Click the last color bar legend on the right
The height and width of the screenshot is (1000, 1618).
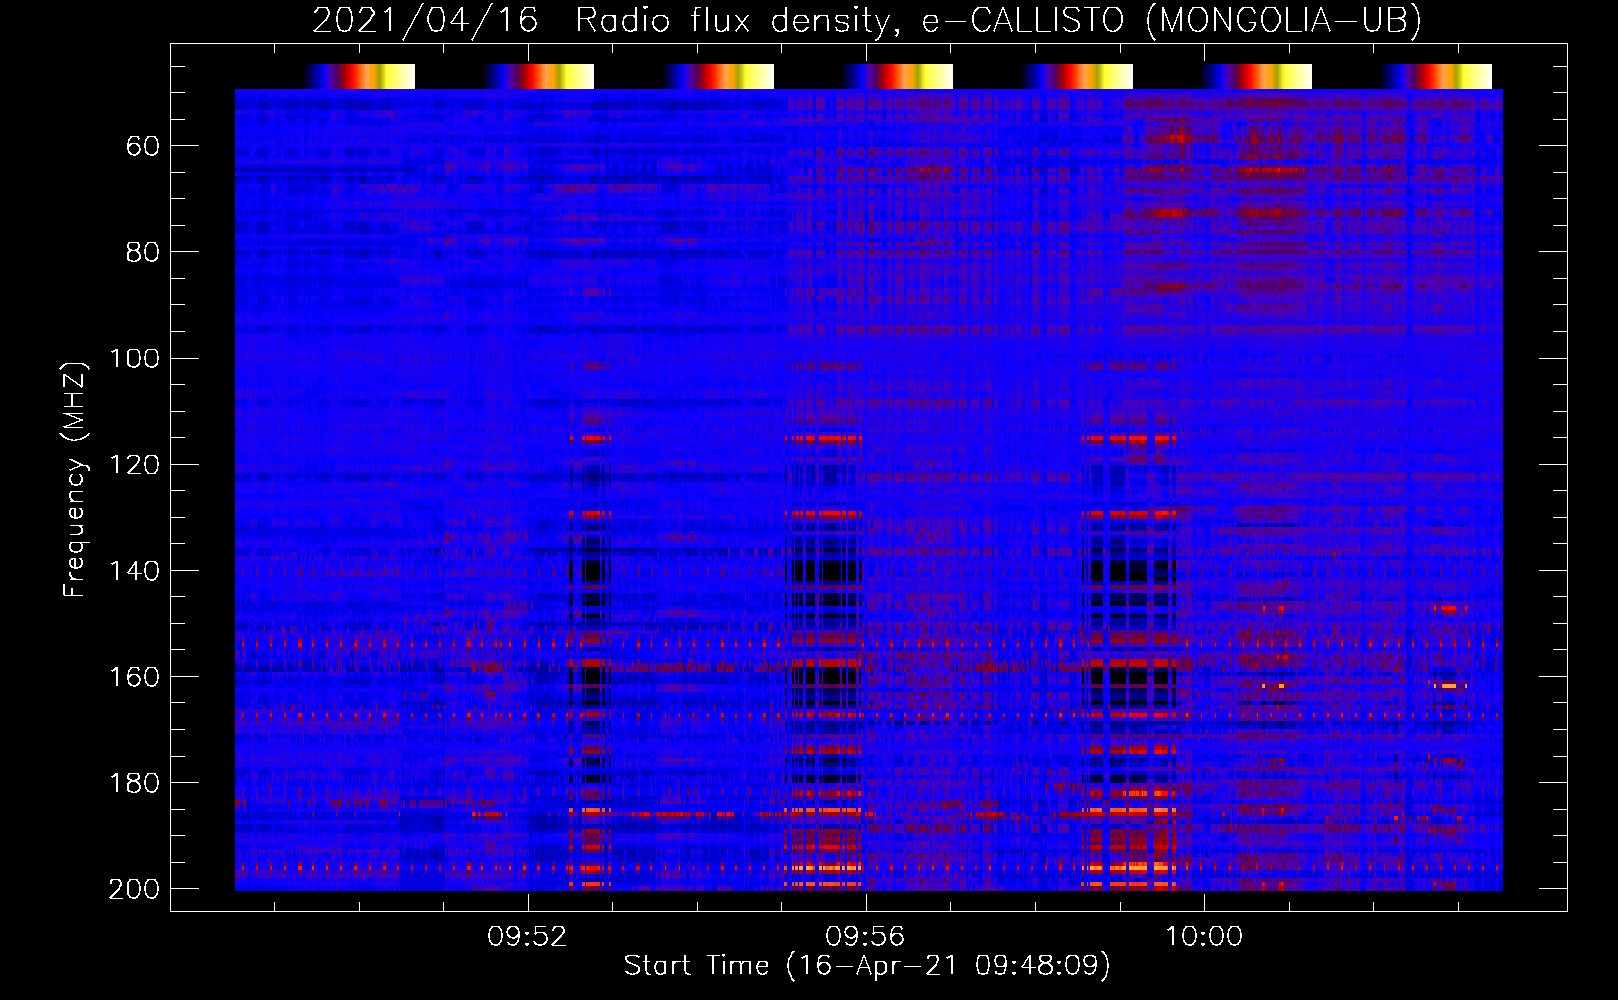coord(1437,76)
